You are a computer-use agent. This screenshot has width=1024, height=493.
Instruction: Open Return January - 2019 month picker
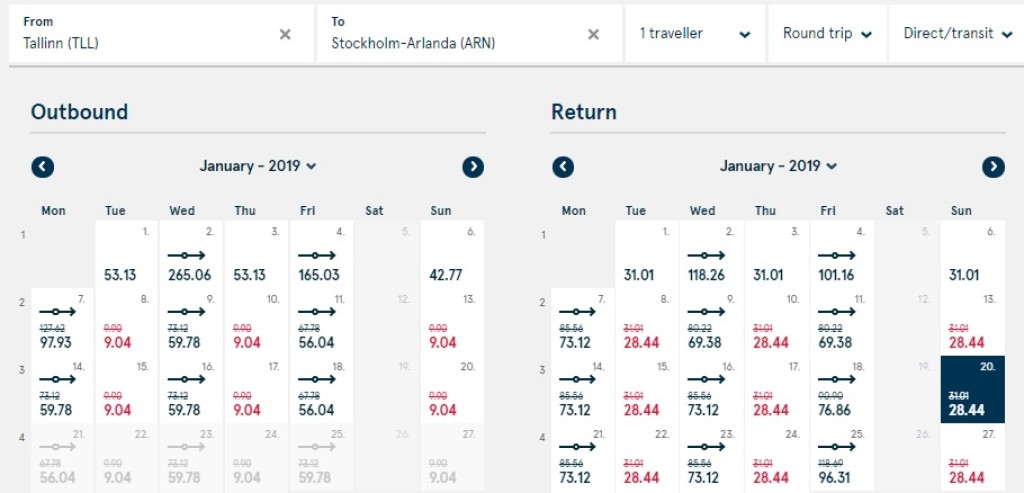pyautogui.click(x=778, y=166)
